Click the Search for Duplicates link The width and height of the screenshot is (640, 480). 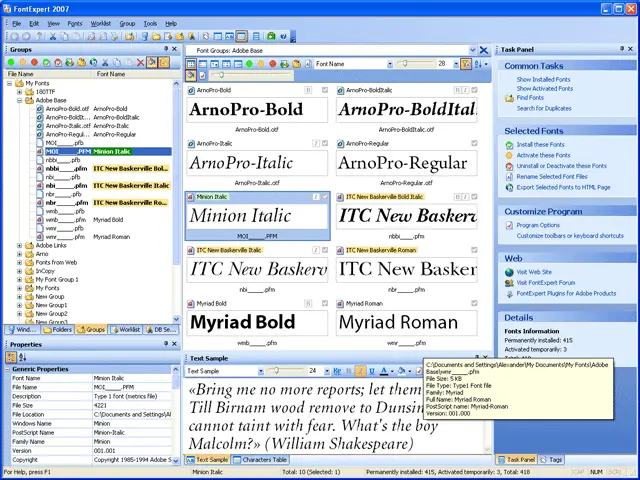(x=545, y=108)
